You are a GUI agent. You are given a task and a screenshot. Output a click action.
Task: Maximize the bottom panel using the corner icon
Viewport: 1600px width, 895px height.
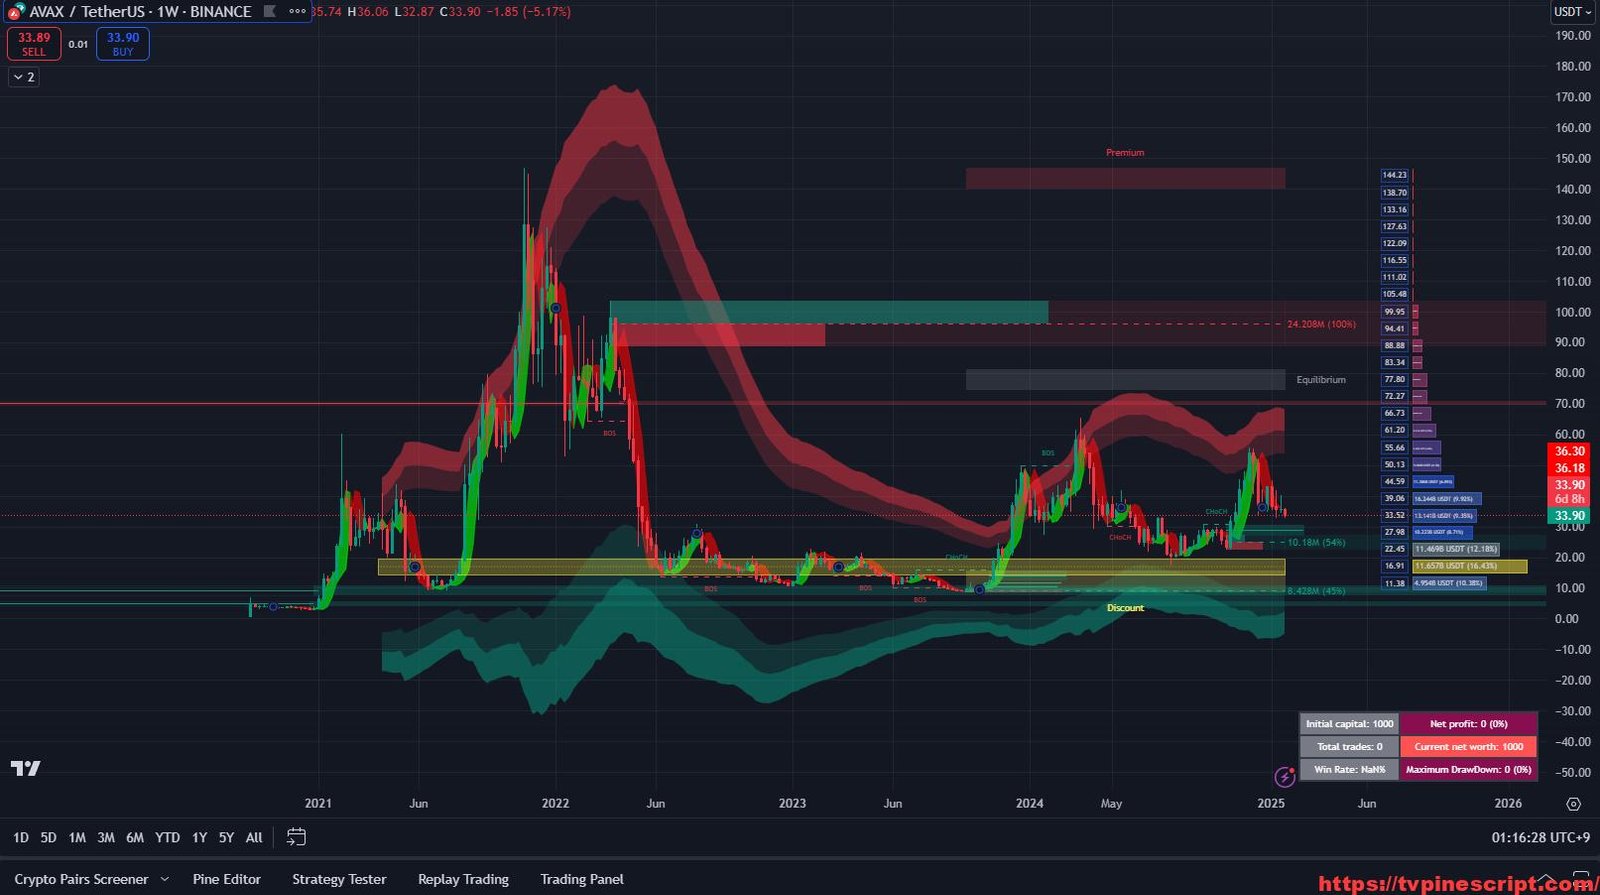click(x=1581, y=879)
